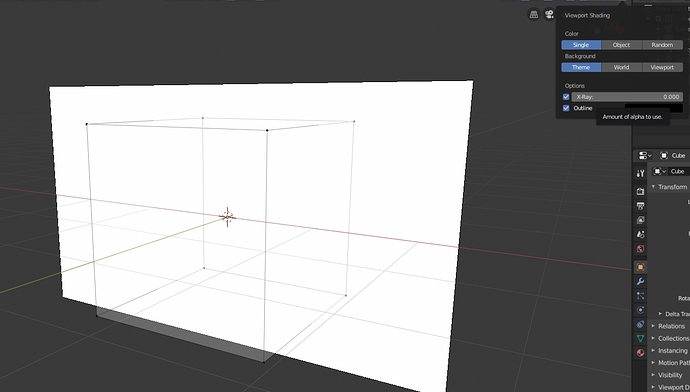Switch perspective/orthographic grid icon

click(x=534, y=15)
